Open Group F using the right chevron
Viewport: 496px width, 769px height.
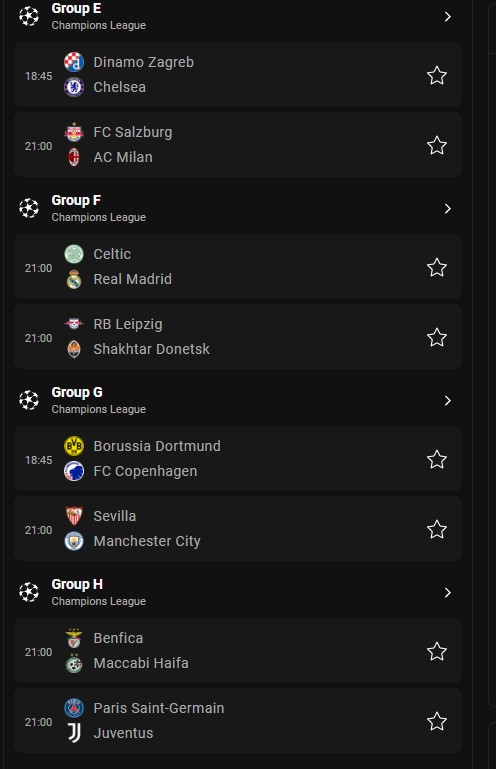tap(447, 209)
